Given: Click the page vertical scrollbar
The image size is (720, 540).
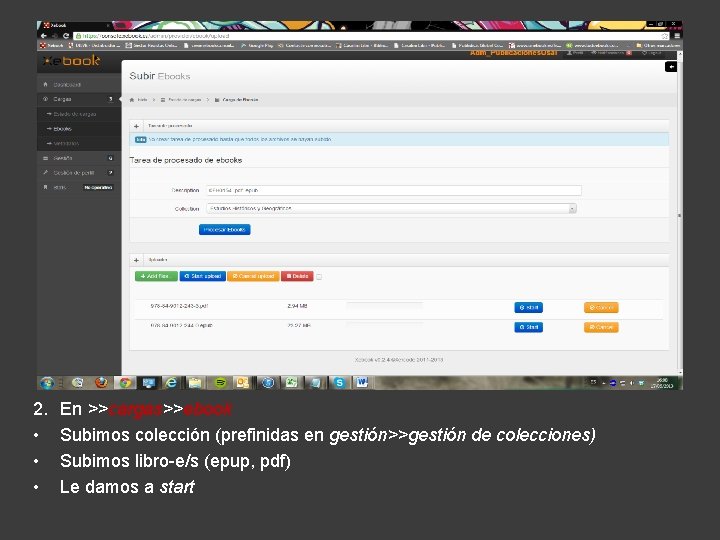Looking at the screenshot, I should tap(680, 214).
